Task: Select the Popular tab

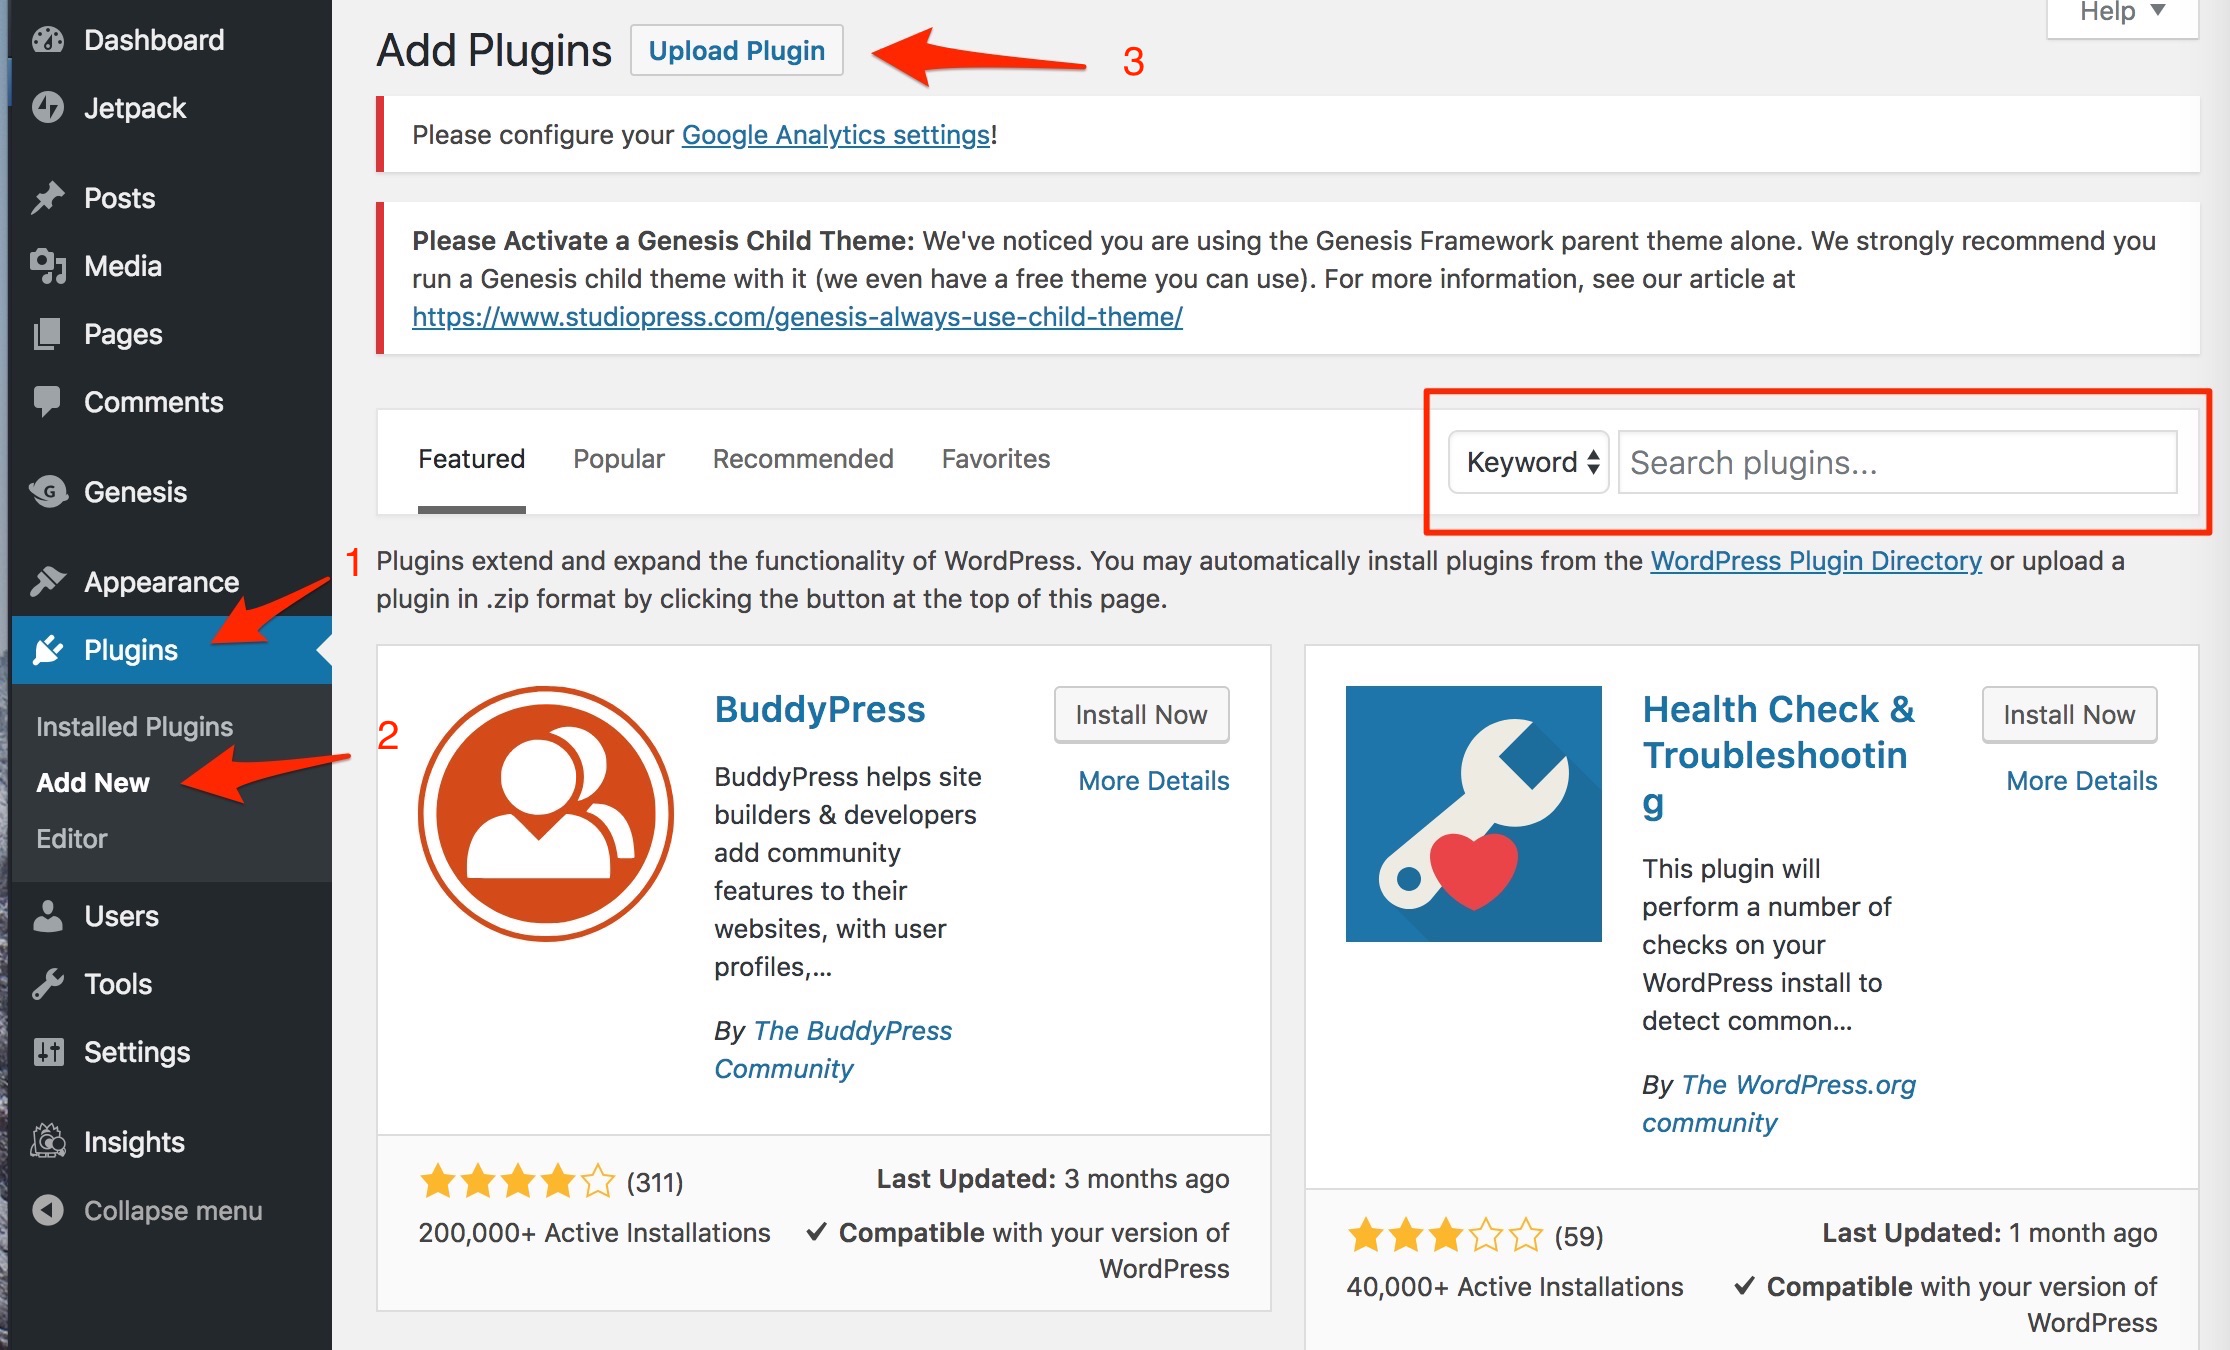Action: coord(618,457)
